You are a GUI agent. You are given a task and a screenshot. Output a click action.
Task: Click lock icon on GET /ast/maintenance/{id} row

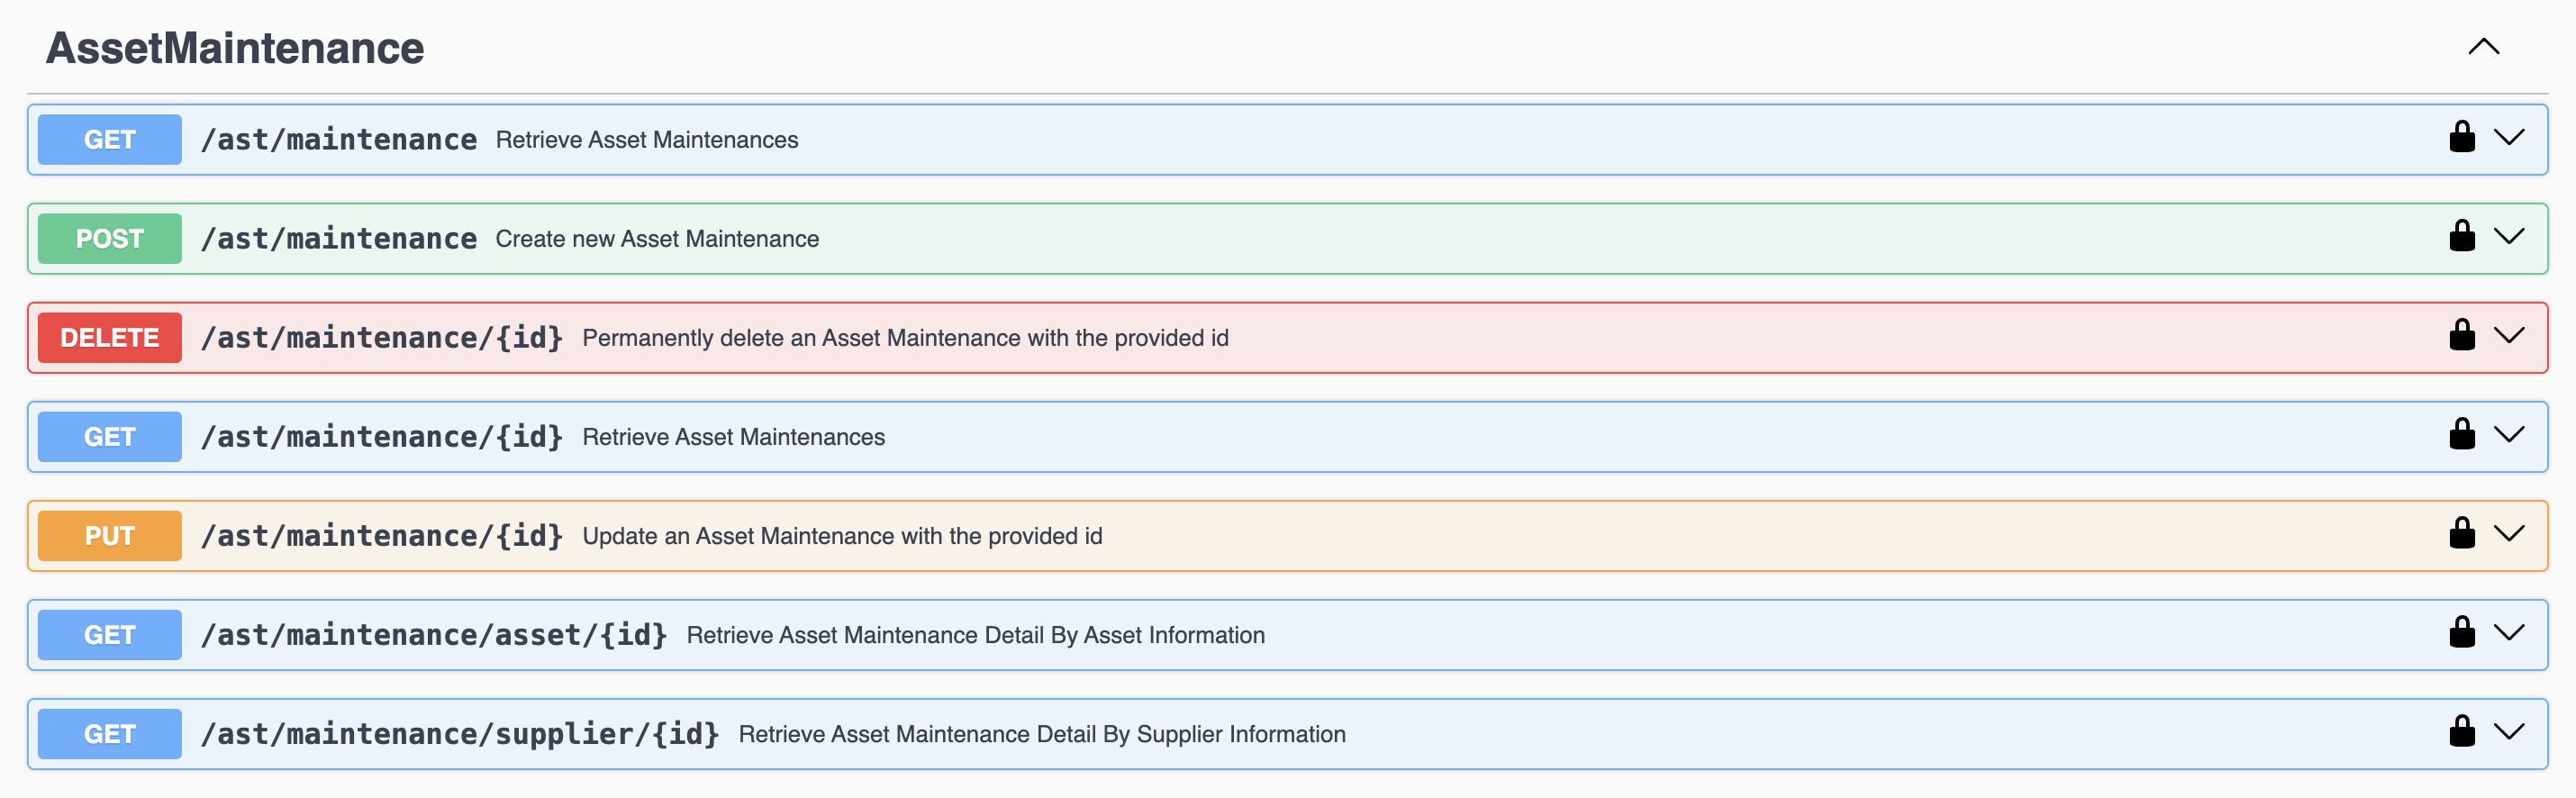2462,434
